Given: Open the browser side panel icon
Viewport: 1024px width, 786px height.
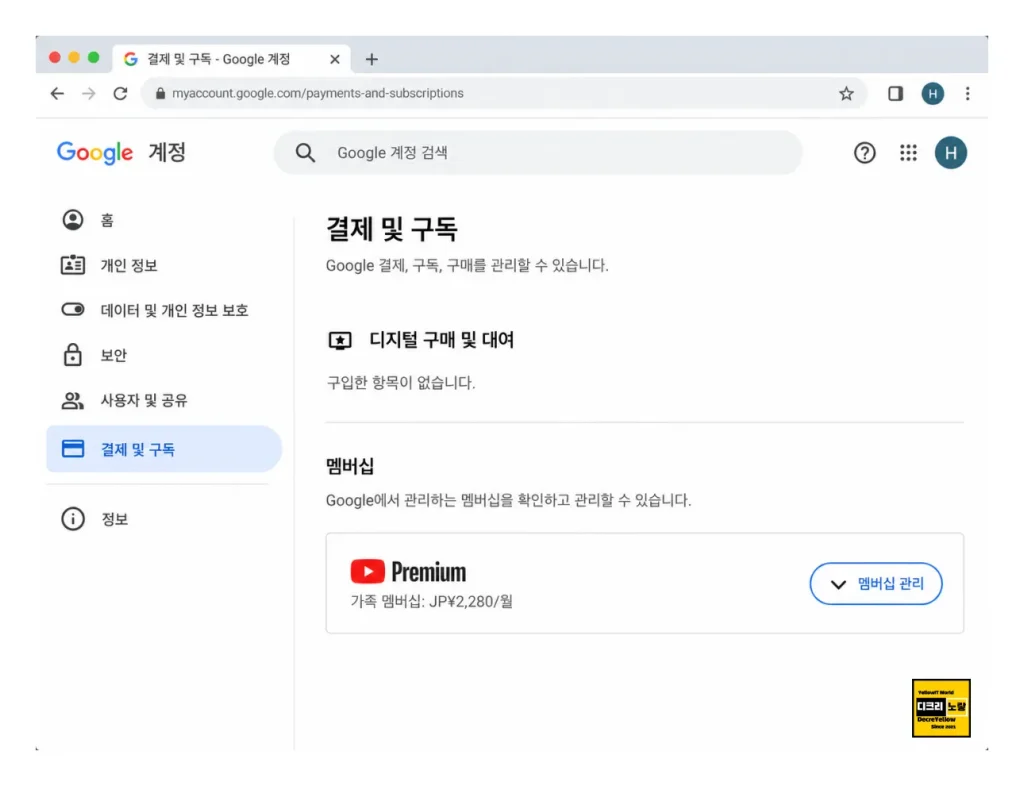Looking at the screenshot, I should click(x=895, y=93).
